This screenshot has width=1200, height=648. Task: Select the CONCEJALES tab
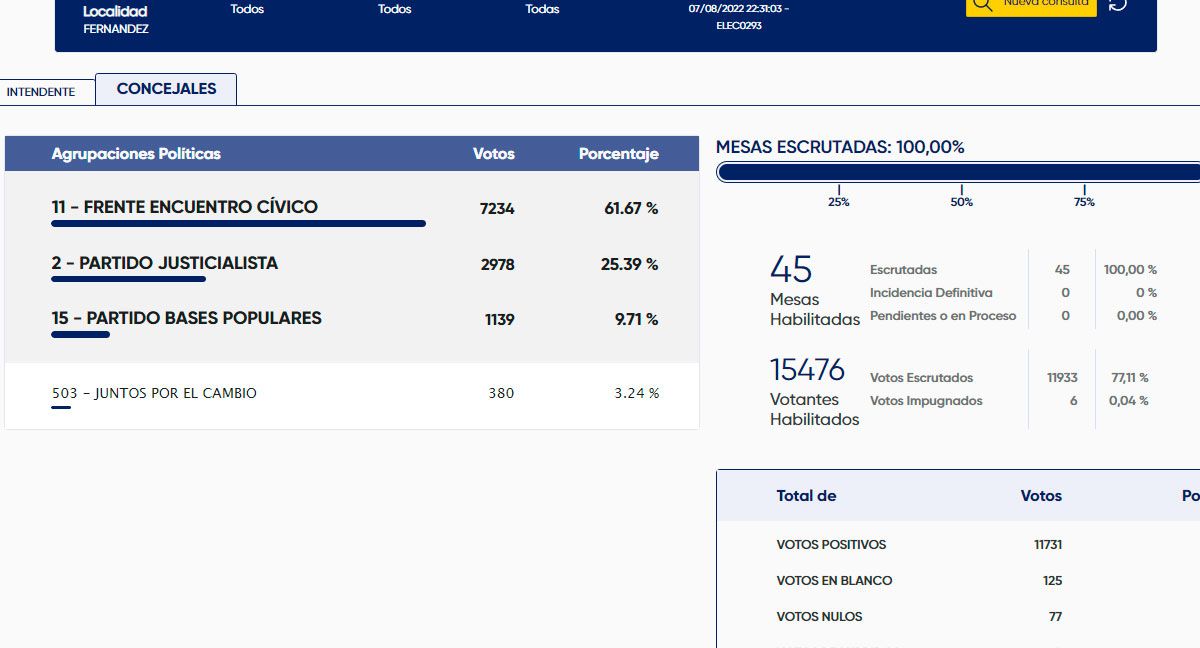166,89
